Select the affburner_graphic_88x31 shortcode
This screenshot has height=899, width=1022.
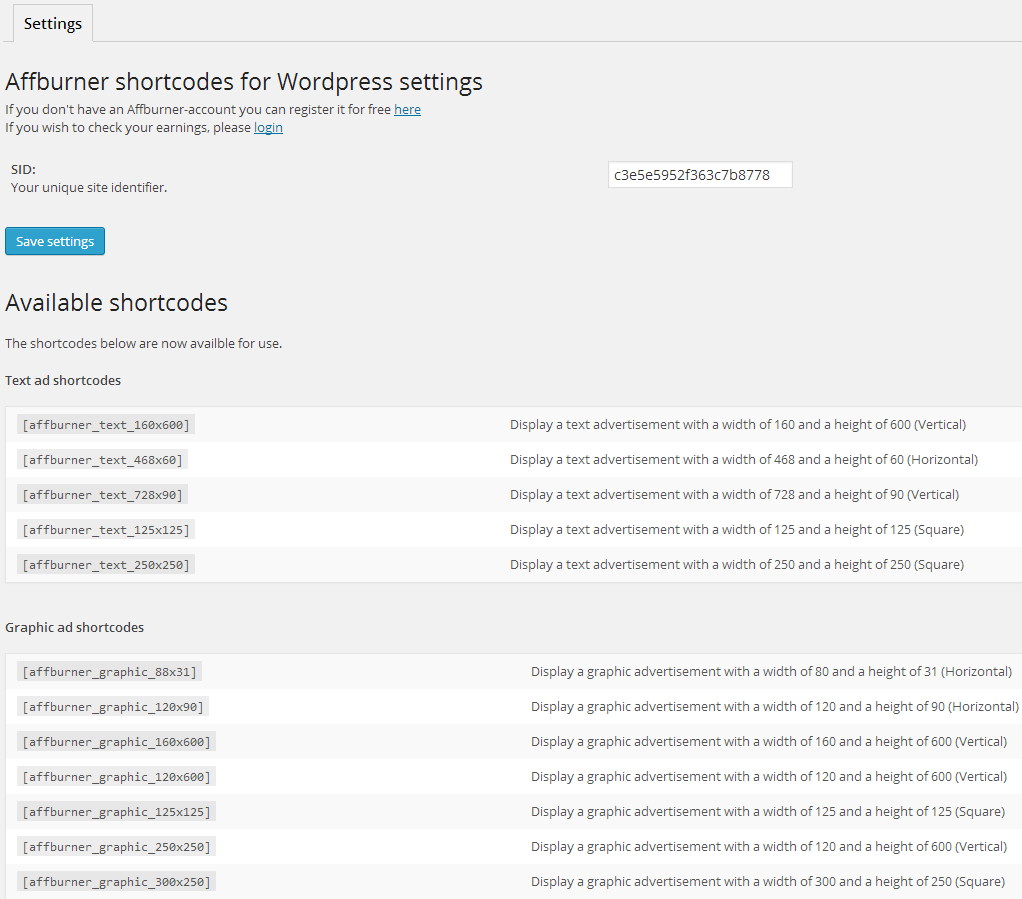(x=110, y=672)
